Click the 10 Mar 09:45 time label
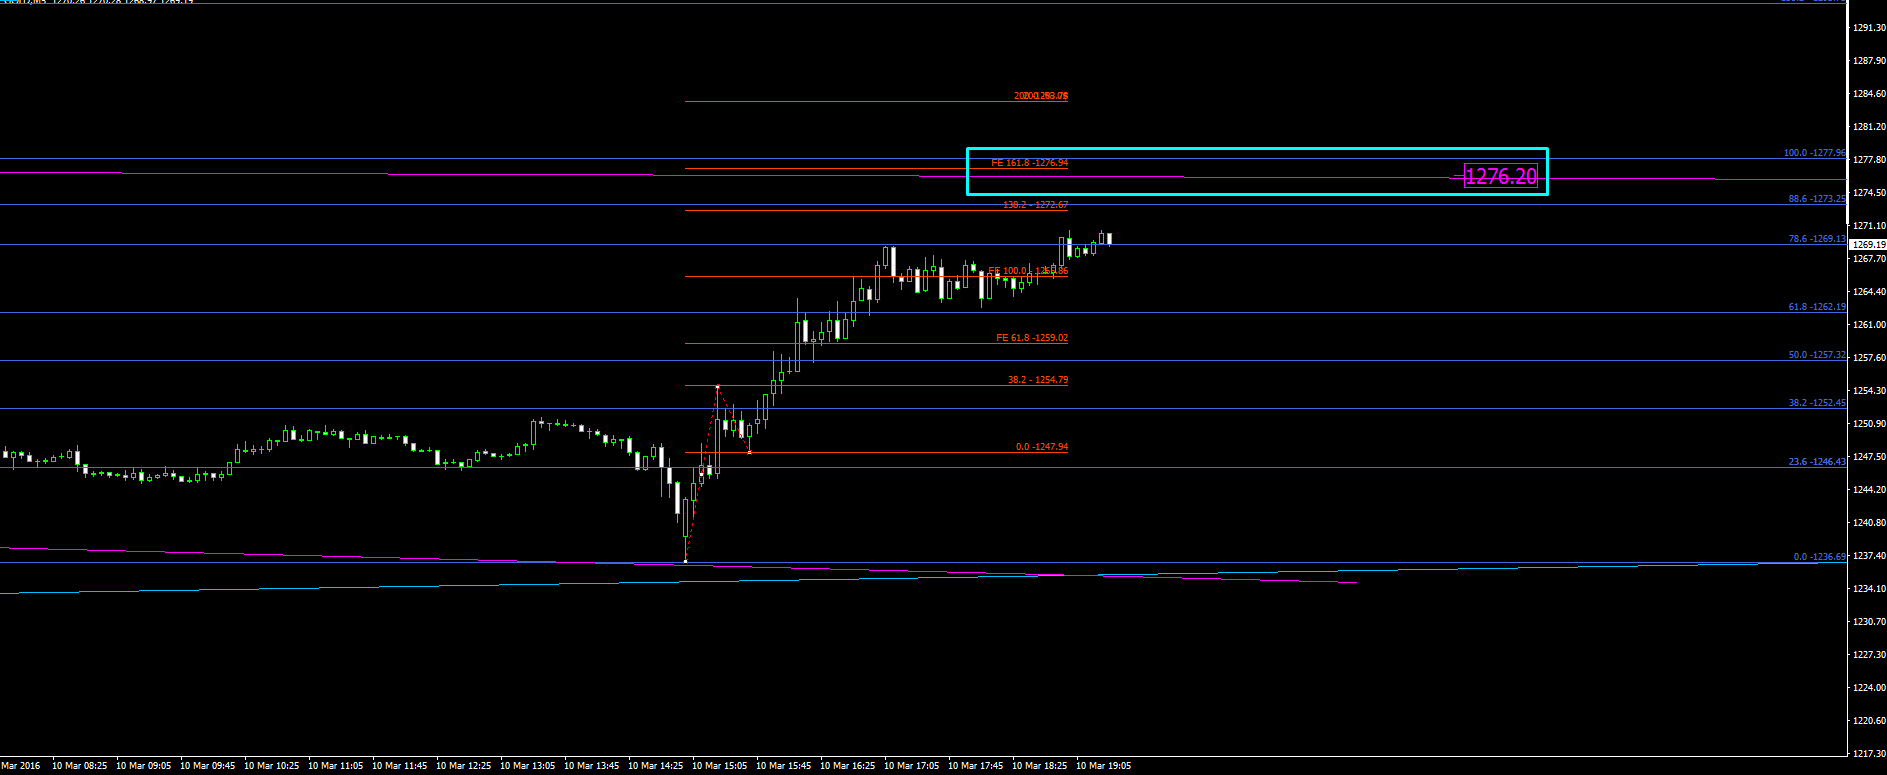The image size is (1887, 775). (x=207, y=766)
